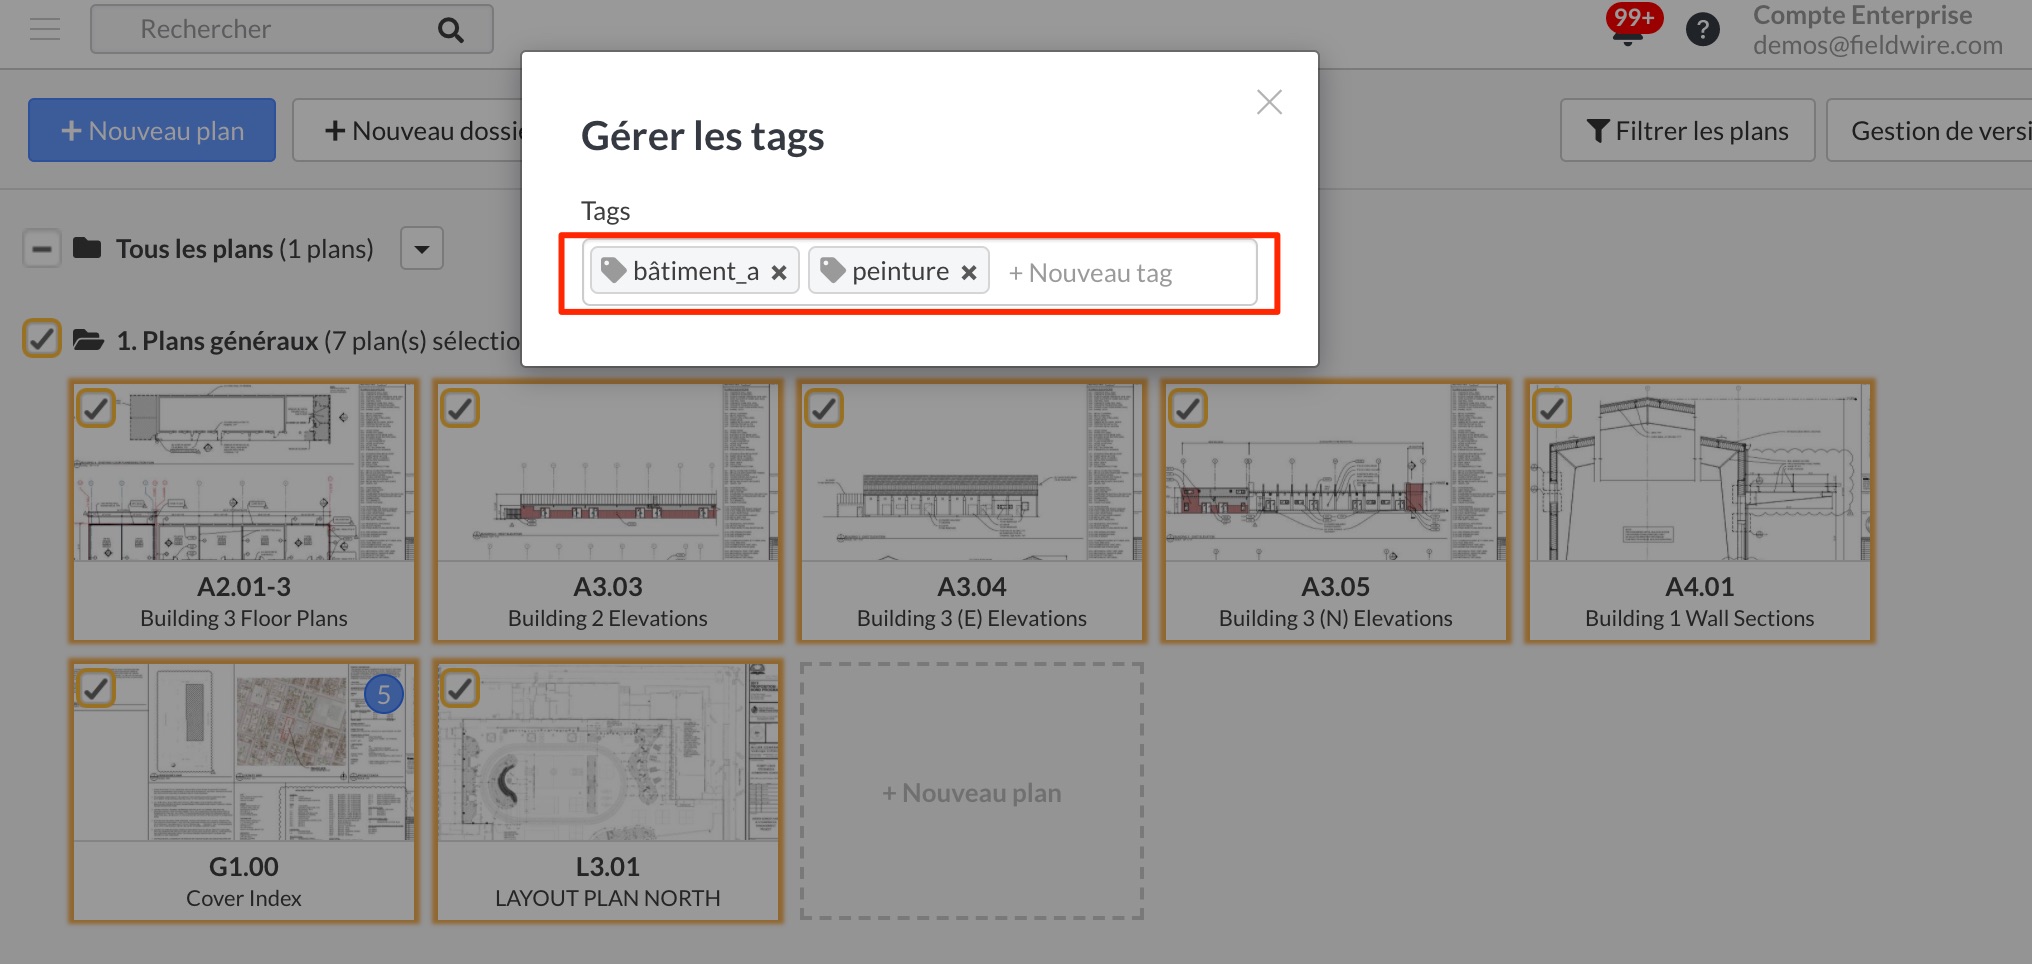This screenshot has width=2032, height=964.
Task: Uncheck the G1.00 Cover Index checkbox
Action: pos(96,688)
